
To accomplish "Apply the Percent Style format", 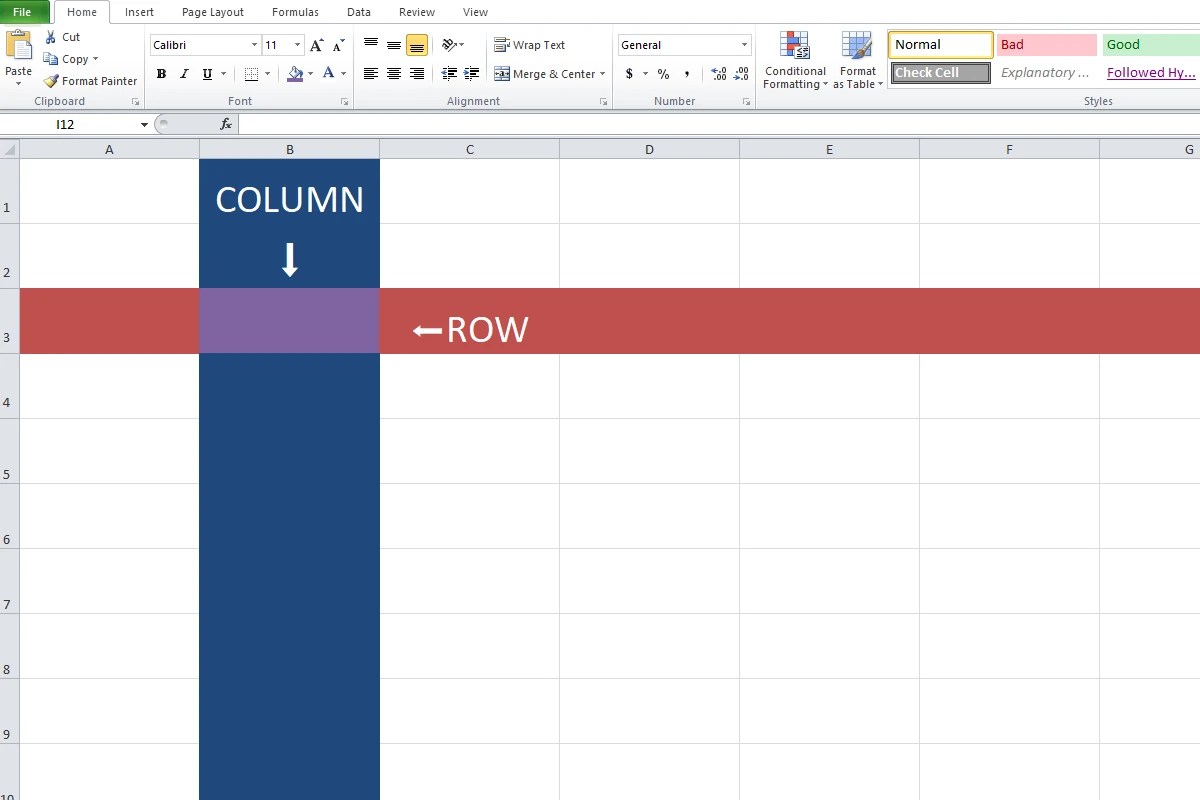I will tap(663, 74).
